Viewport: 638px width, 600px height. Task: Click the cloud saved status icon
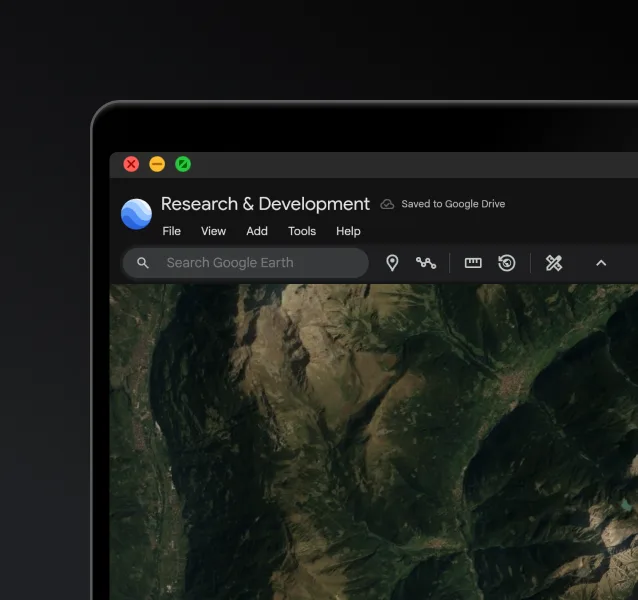(387, 204)
